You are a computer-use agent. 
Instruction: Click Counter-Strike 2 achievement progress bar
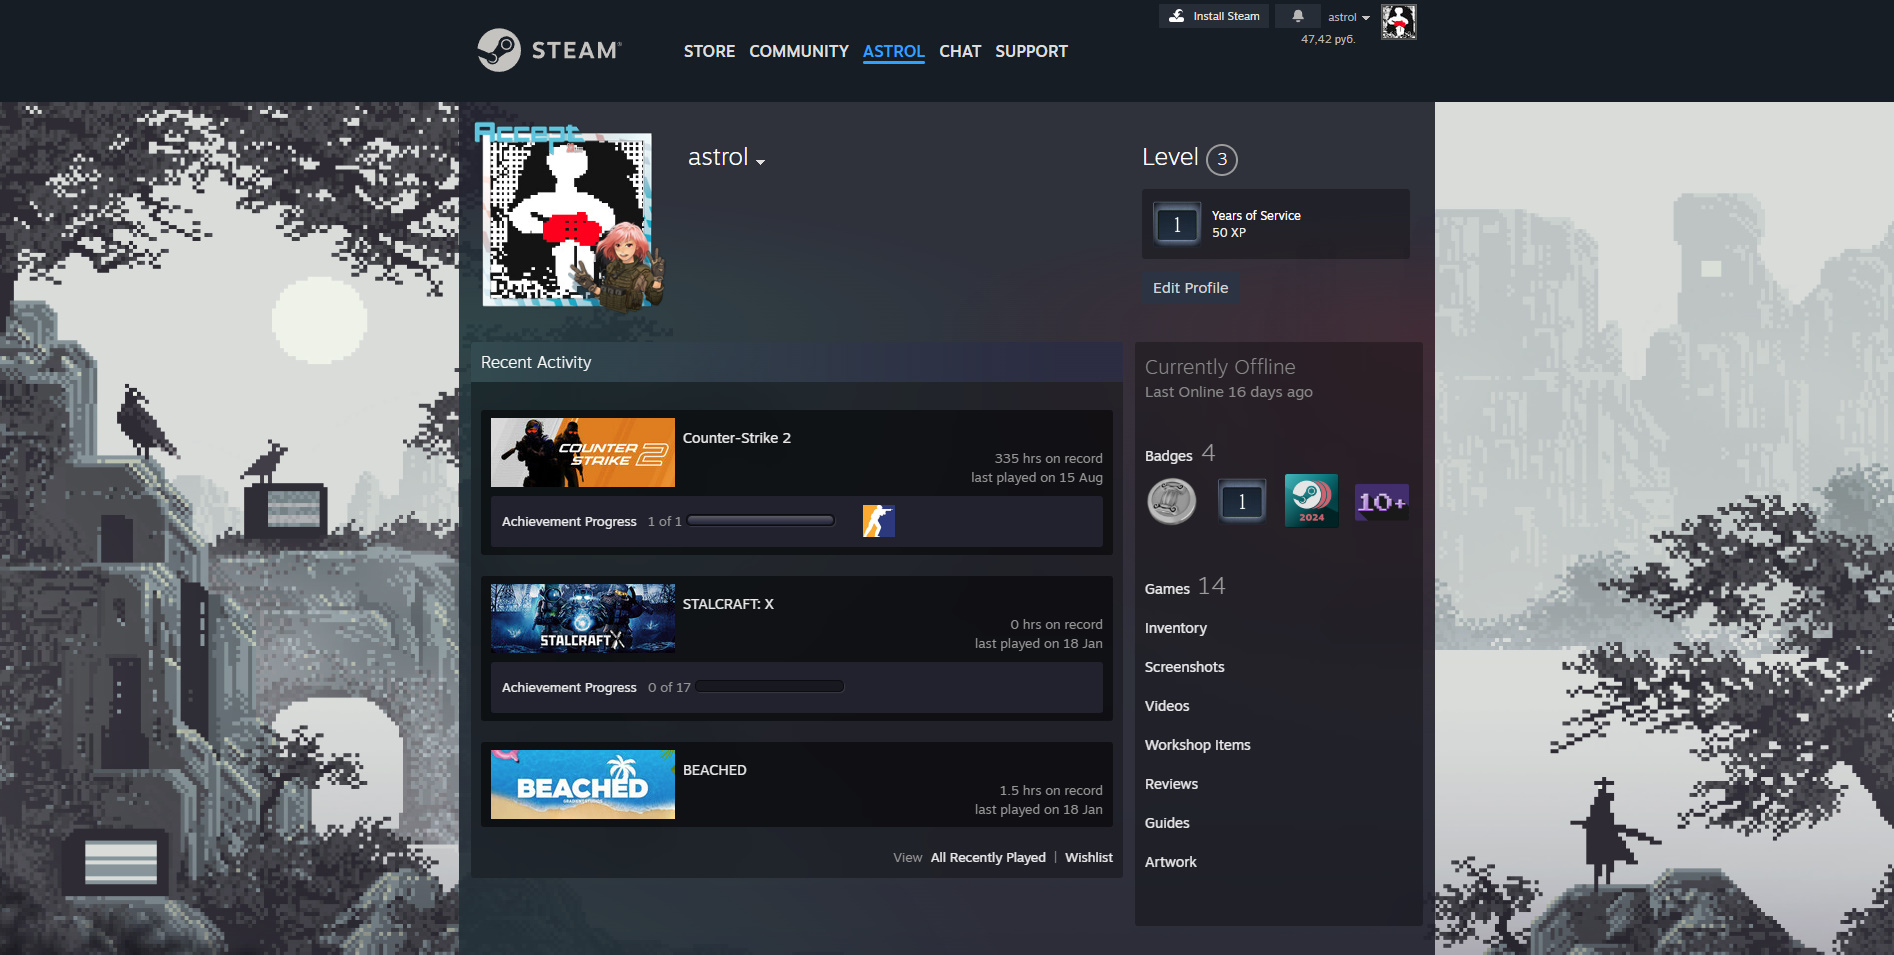point(761,521)
